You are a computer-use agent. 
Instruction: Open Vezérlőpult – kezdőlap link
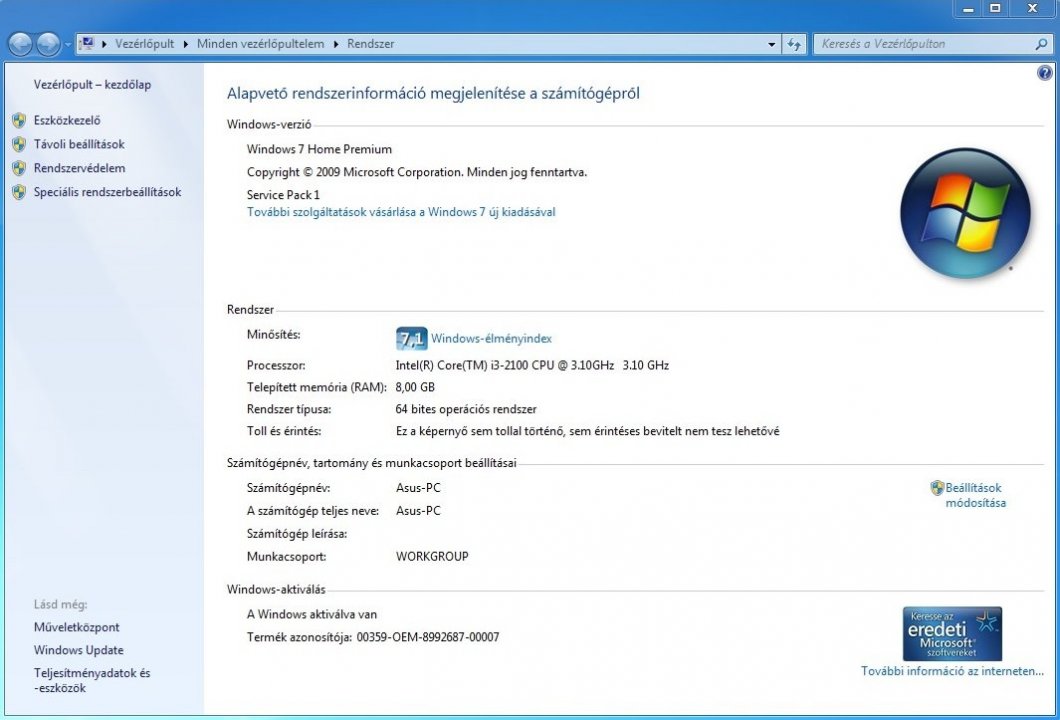pos(93,85)
